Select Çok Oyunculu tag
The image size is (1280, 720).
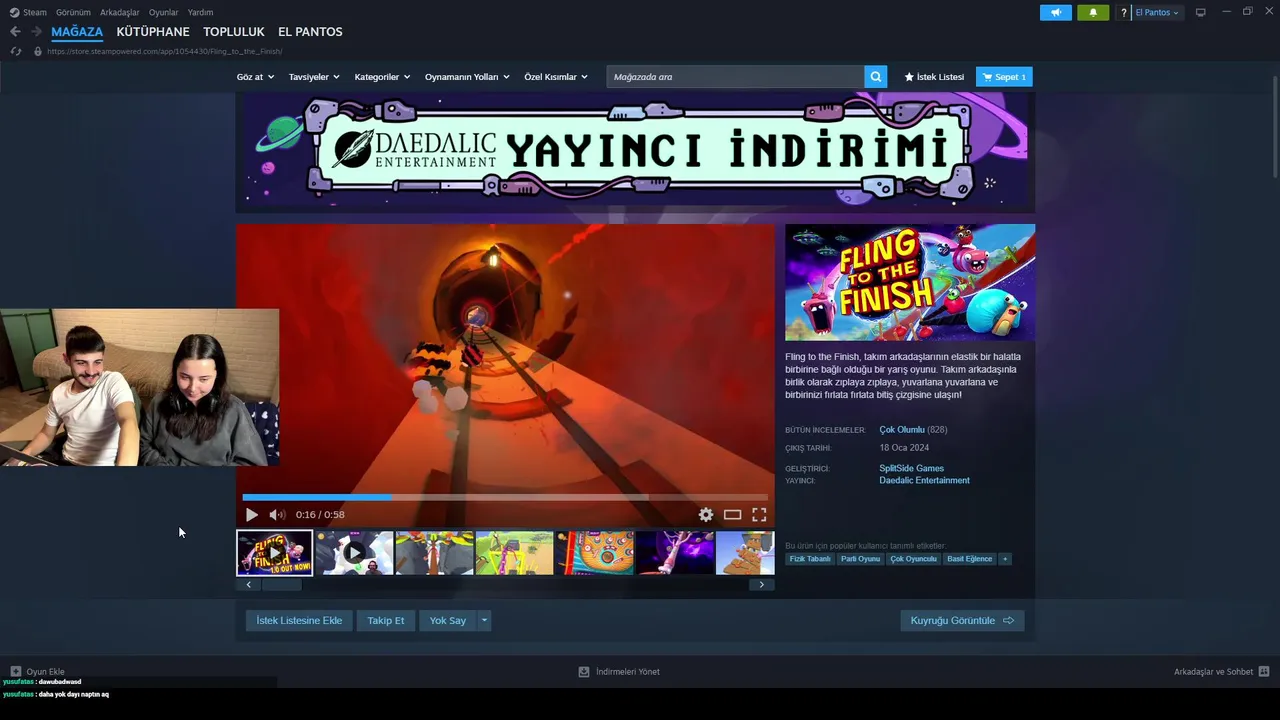coord(914,559)
